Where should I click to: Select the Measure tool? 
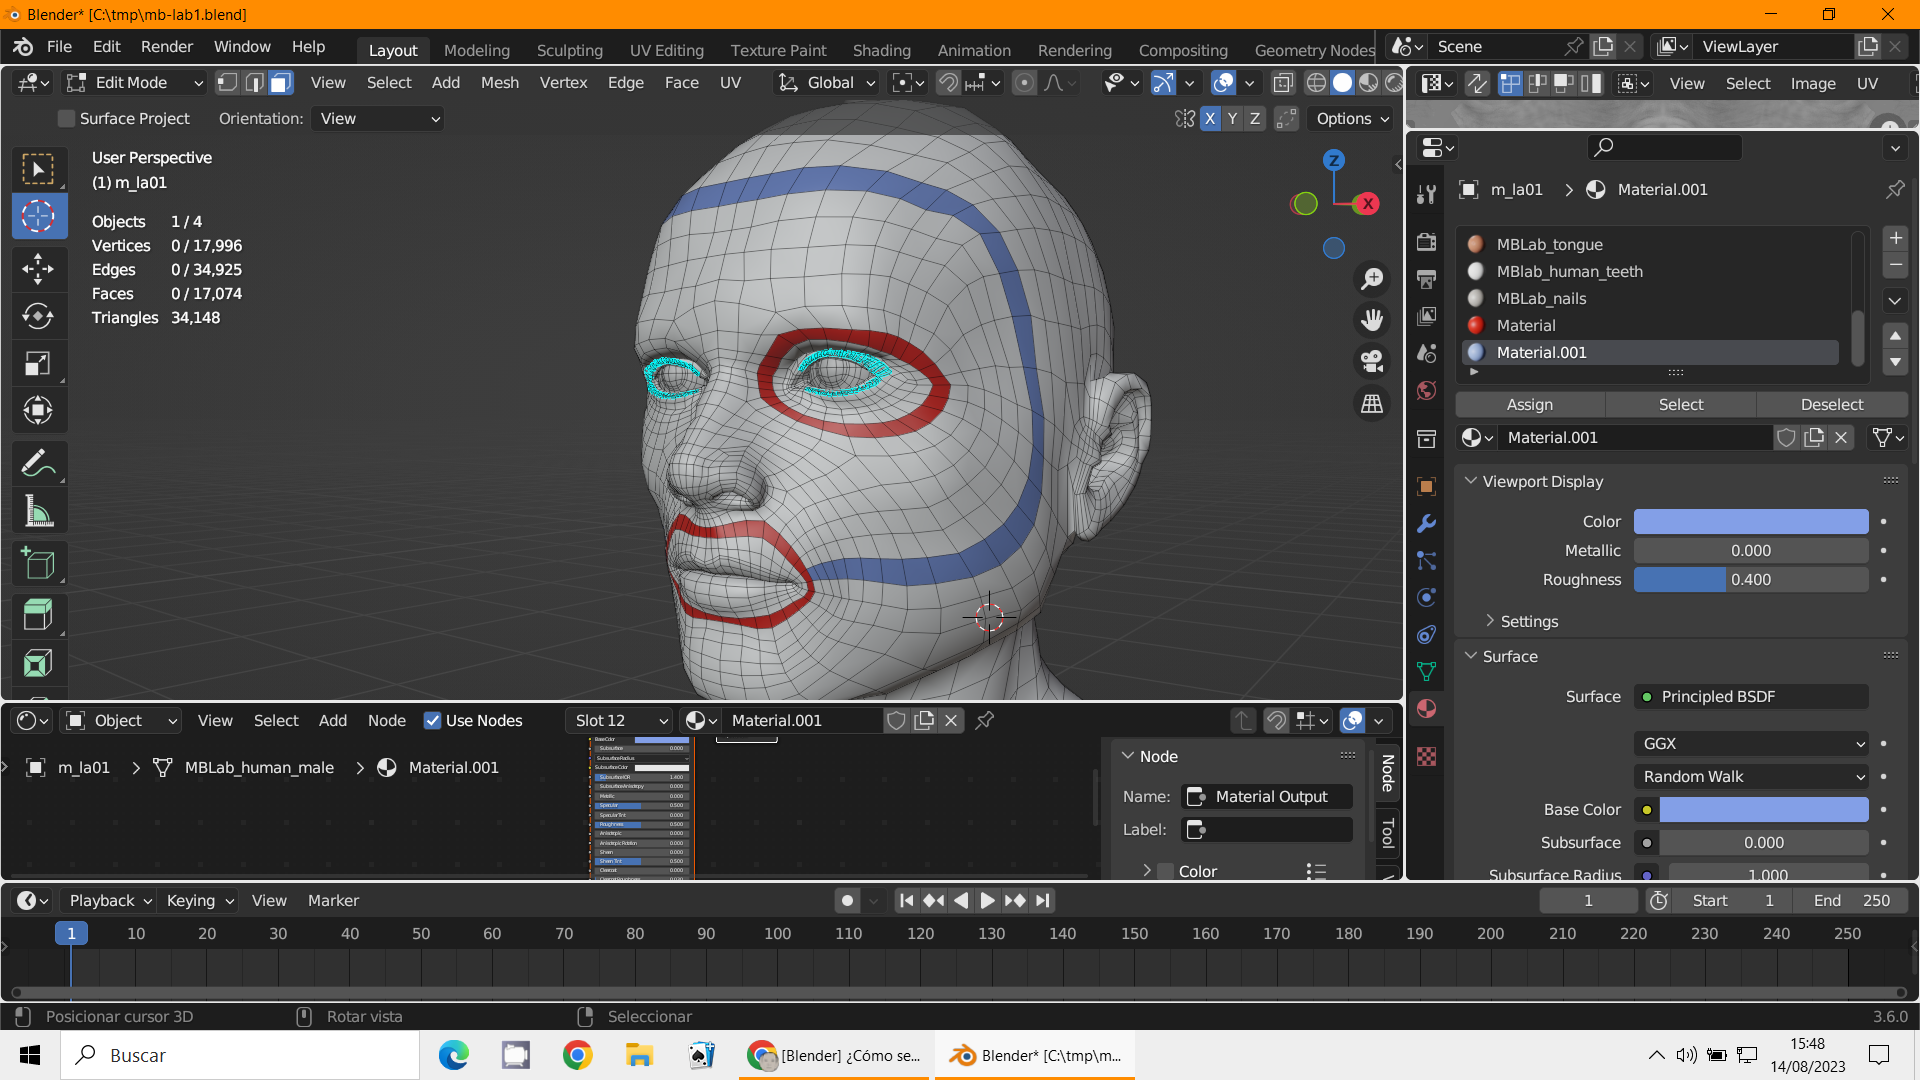pos(38,512)
